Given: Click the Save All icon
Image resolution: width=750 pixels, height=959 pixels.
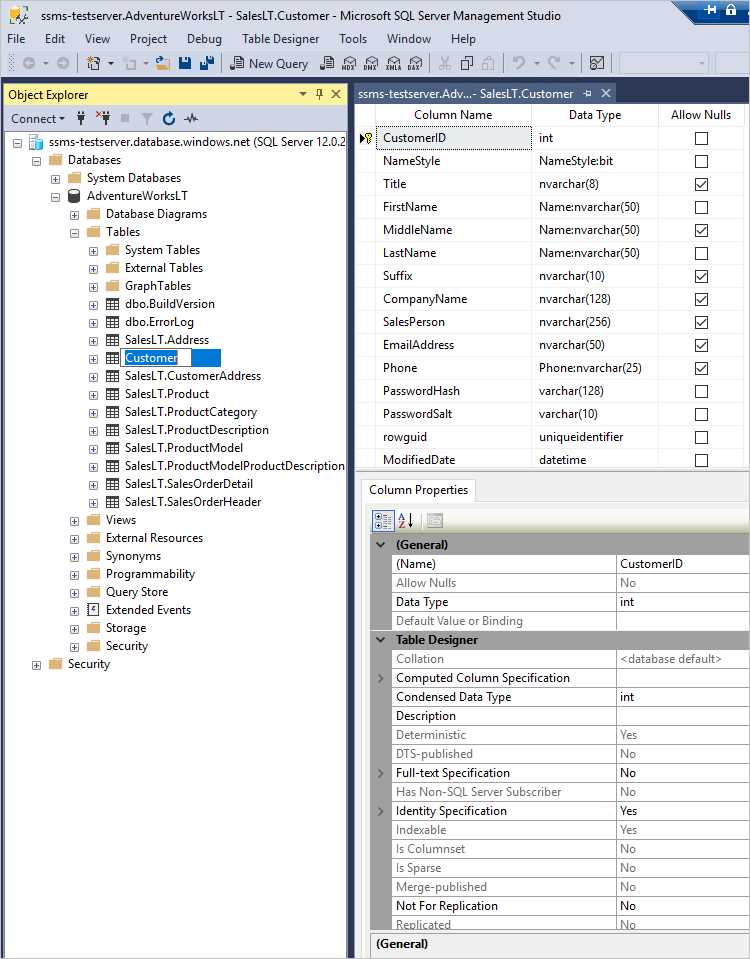Looking at the screenshot, I should (207, 63).
